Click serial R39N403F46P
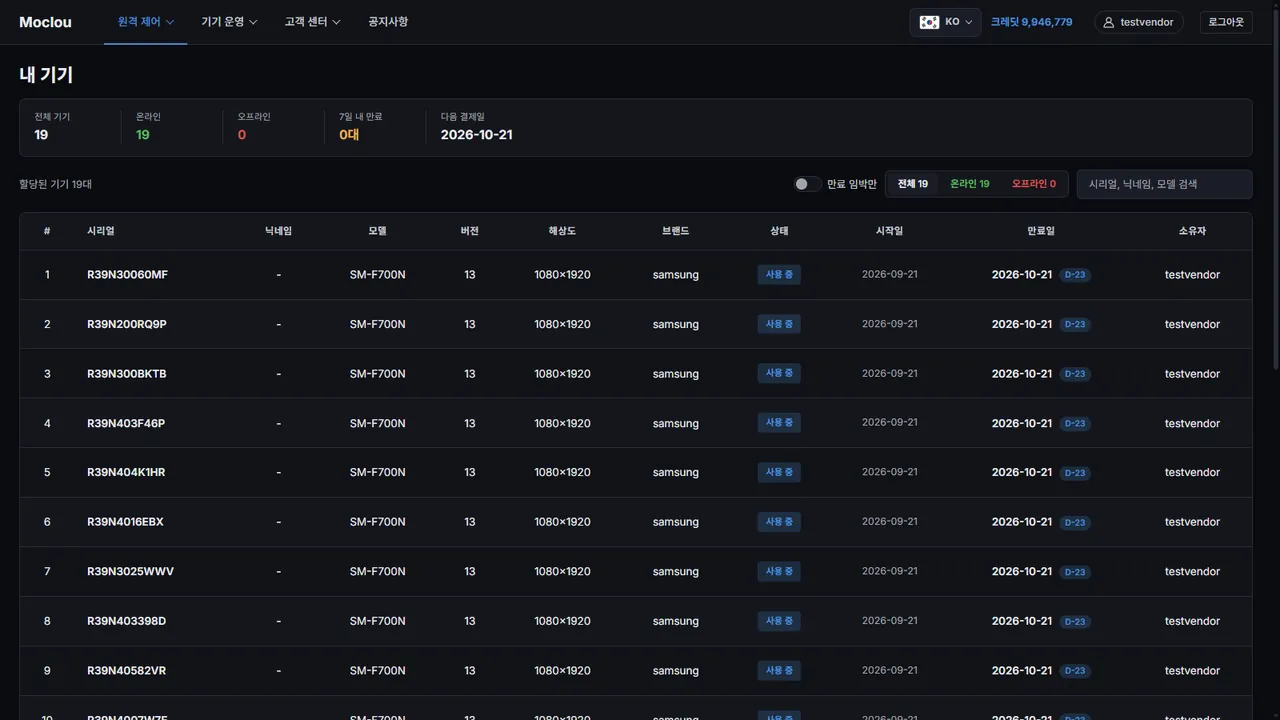Screen dimensions: 1280x720 pyautogui.click(x=126, y=423)
